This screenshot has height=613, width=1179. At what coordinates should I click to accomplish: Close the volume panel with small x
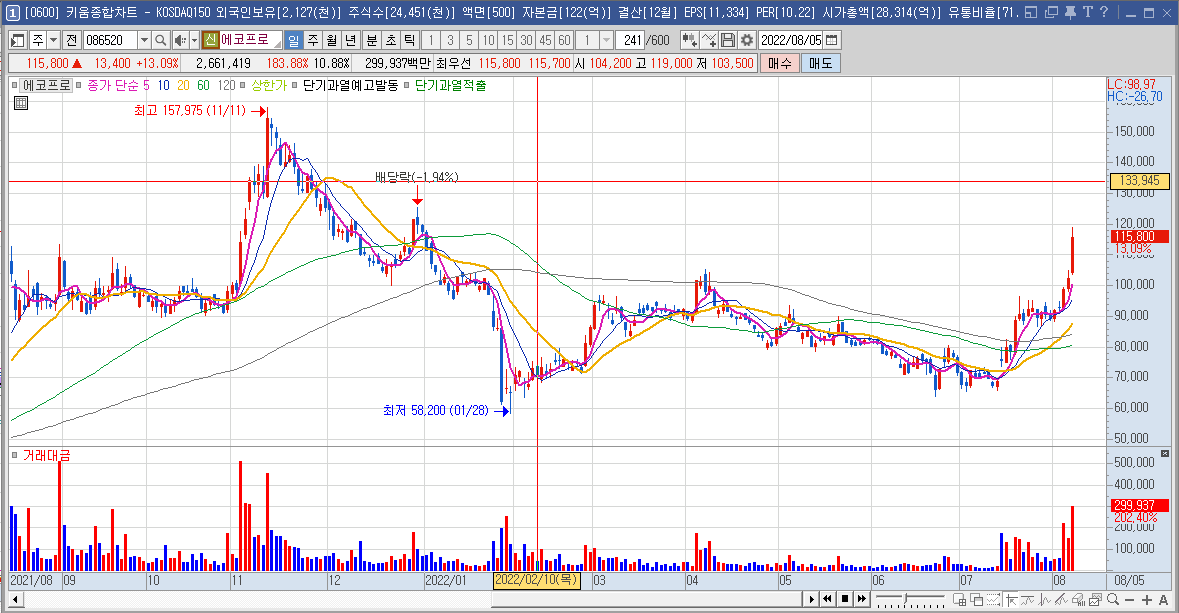pyautogui.click(x=1165, y=454)
